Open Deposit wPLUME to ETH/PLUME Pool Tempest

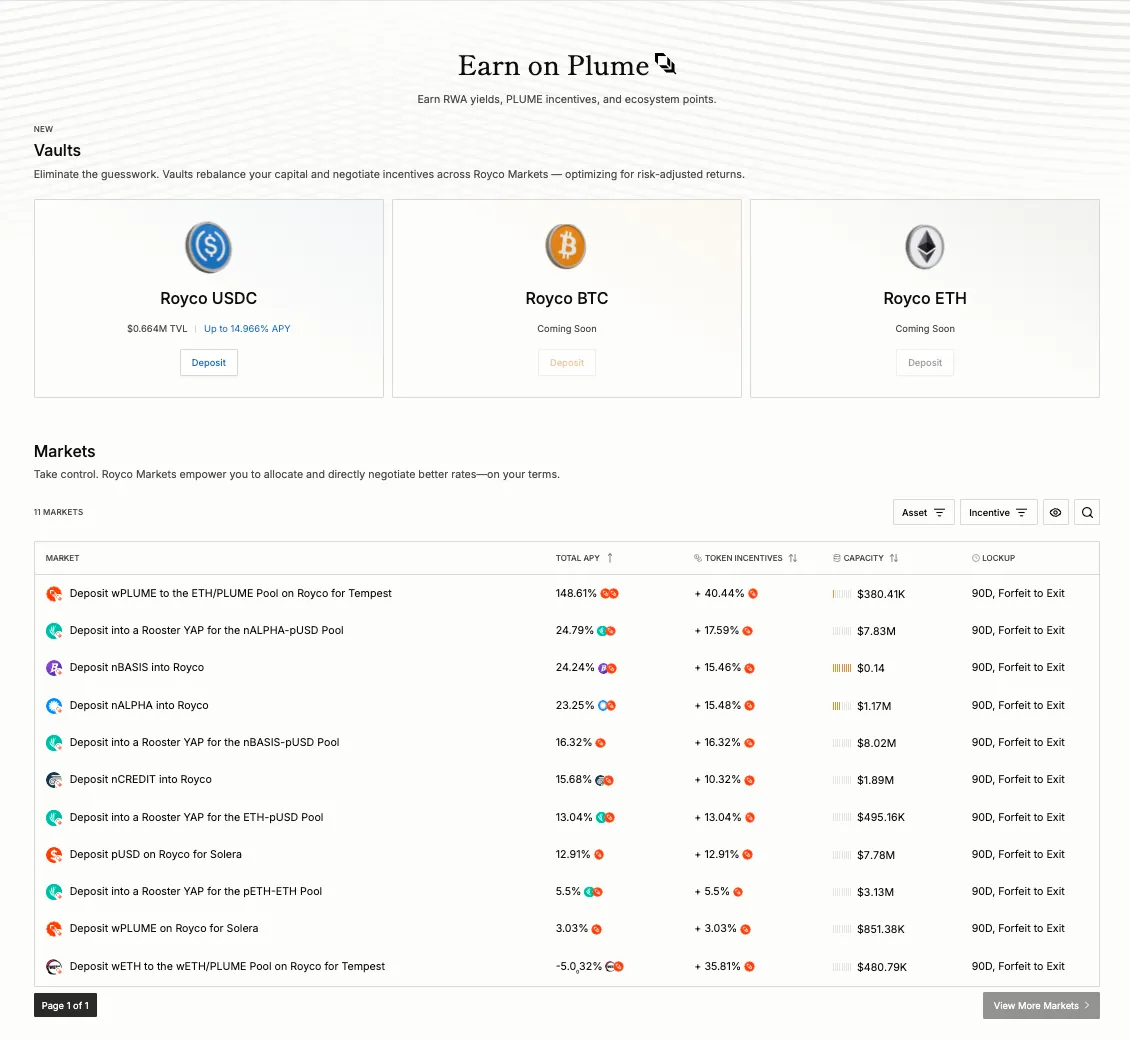231,593
